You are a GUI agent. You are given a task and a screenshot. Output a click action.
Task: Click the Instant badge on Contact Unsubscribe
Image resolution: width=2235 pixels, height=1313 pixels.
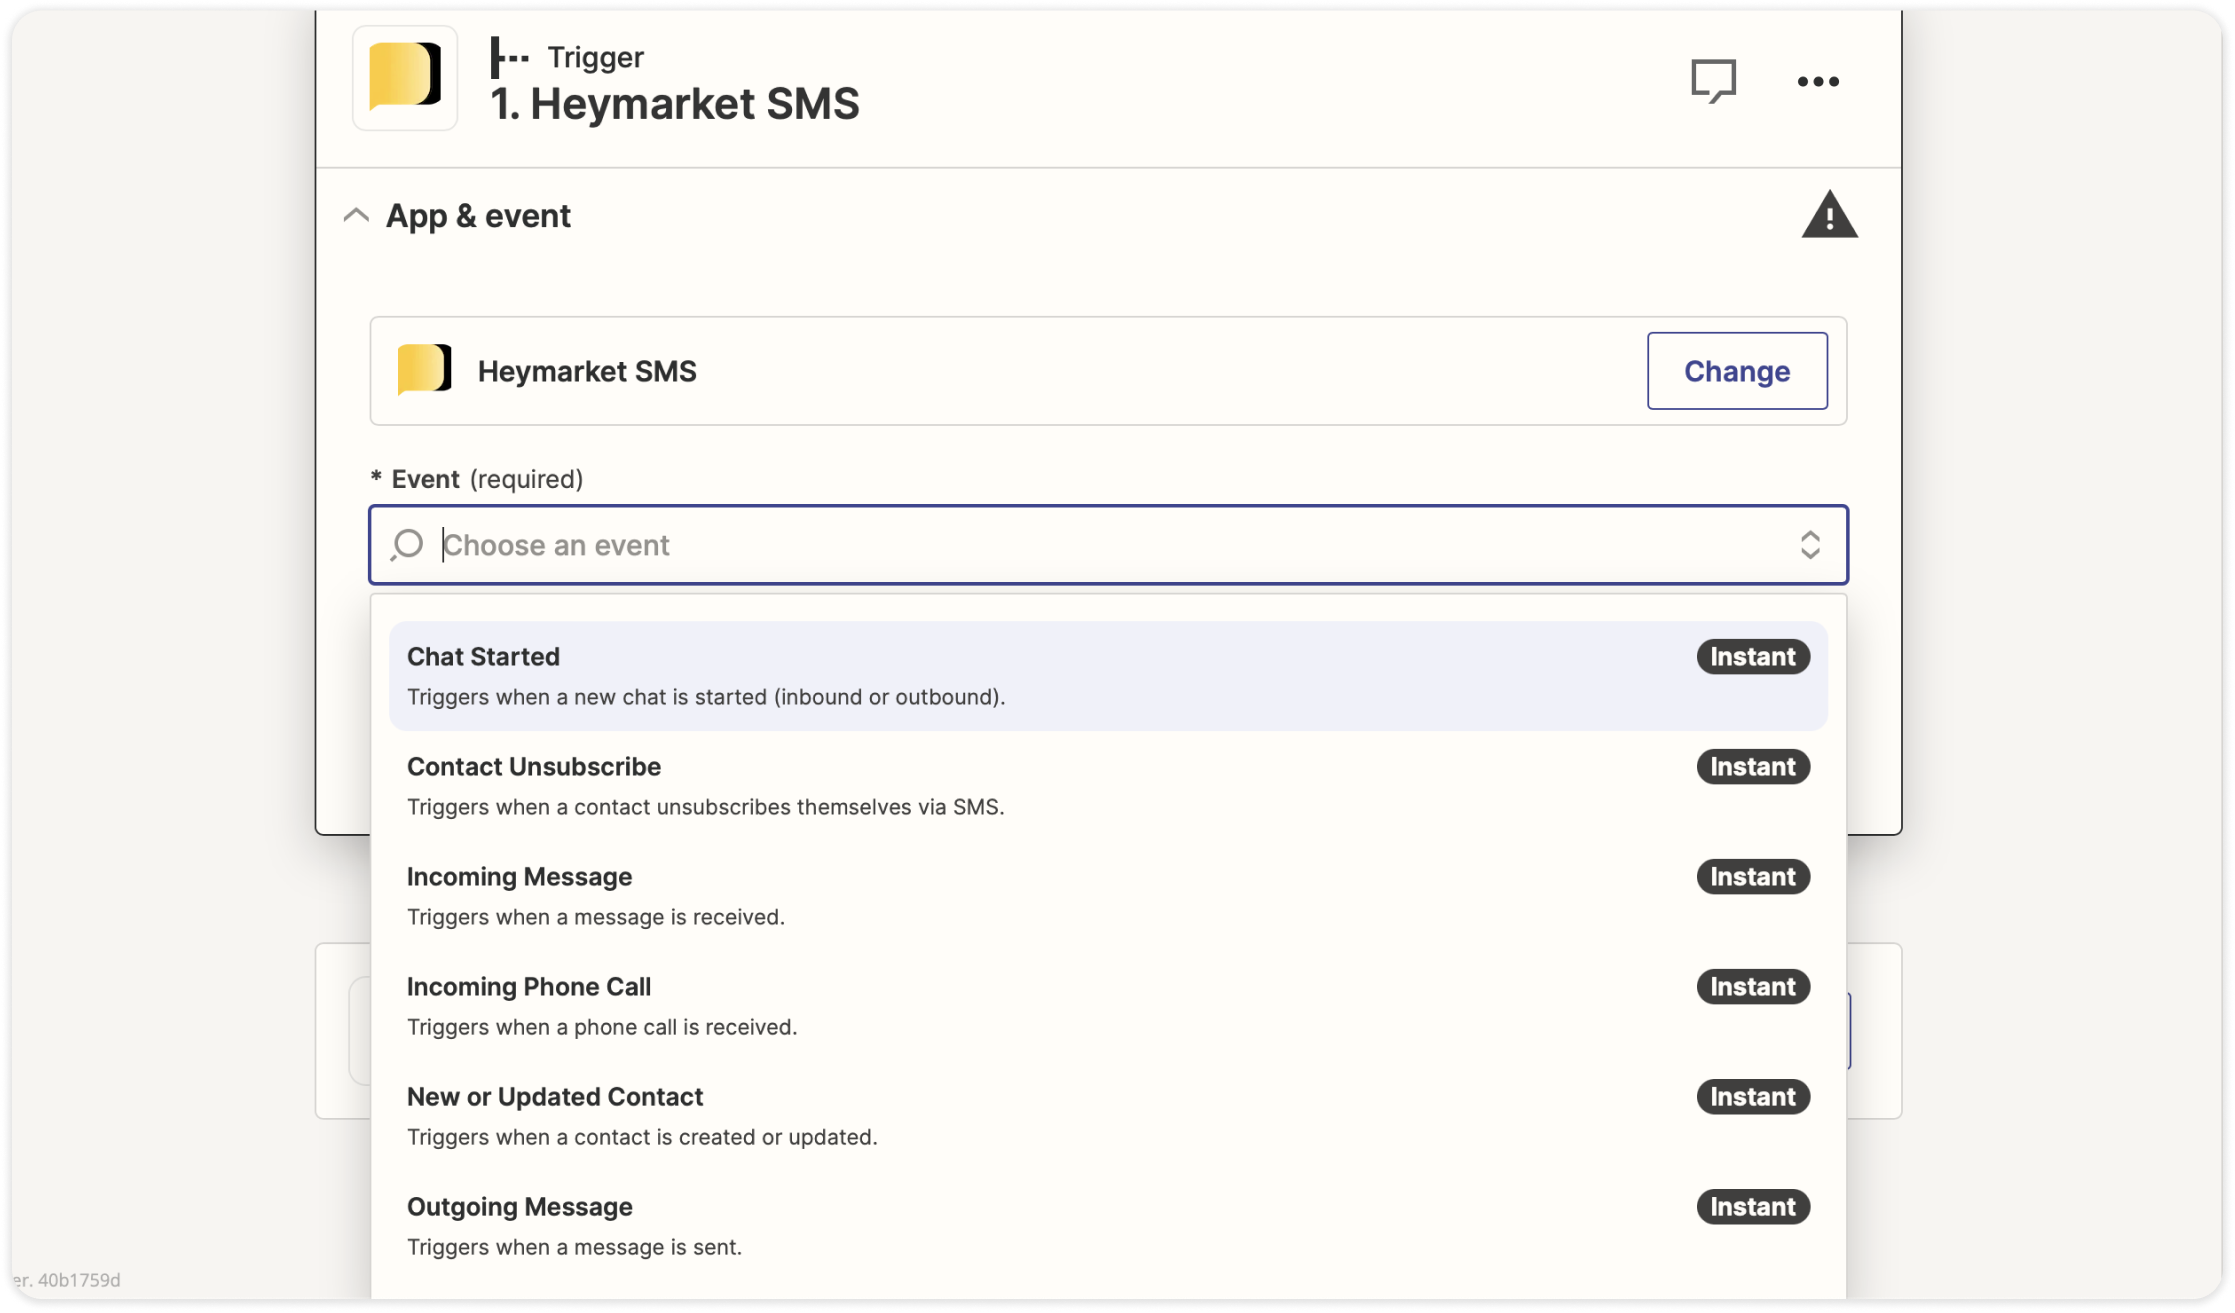(x=1752, y=767)
